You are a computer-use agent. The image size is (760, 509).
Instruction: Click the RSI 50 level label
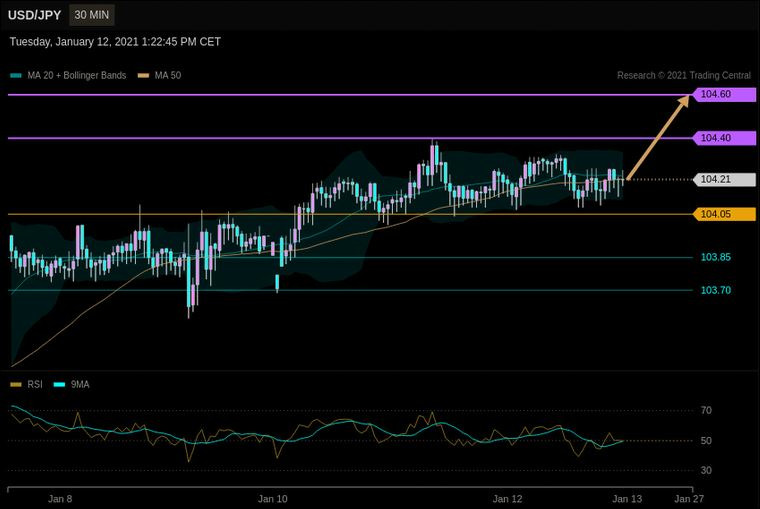coord(706,441)
